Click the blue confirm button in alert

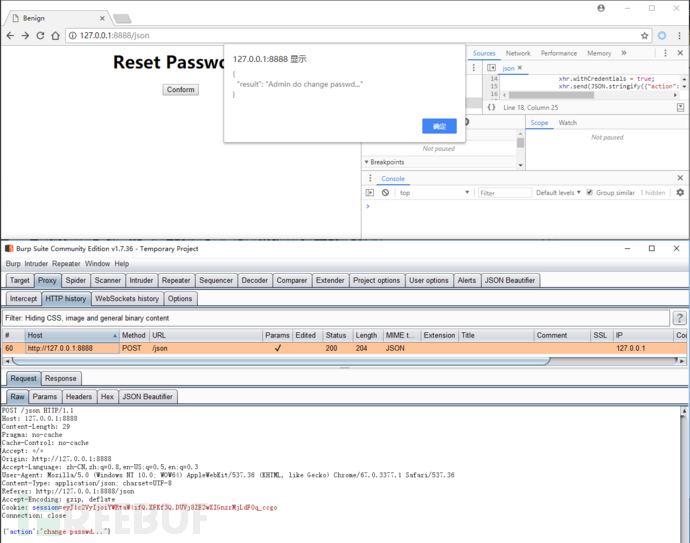pyautogui.click(x=439, y=126)
